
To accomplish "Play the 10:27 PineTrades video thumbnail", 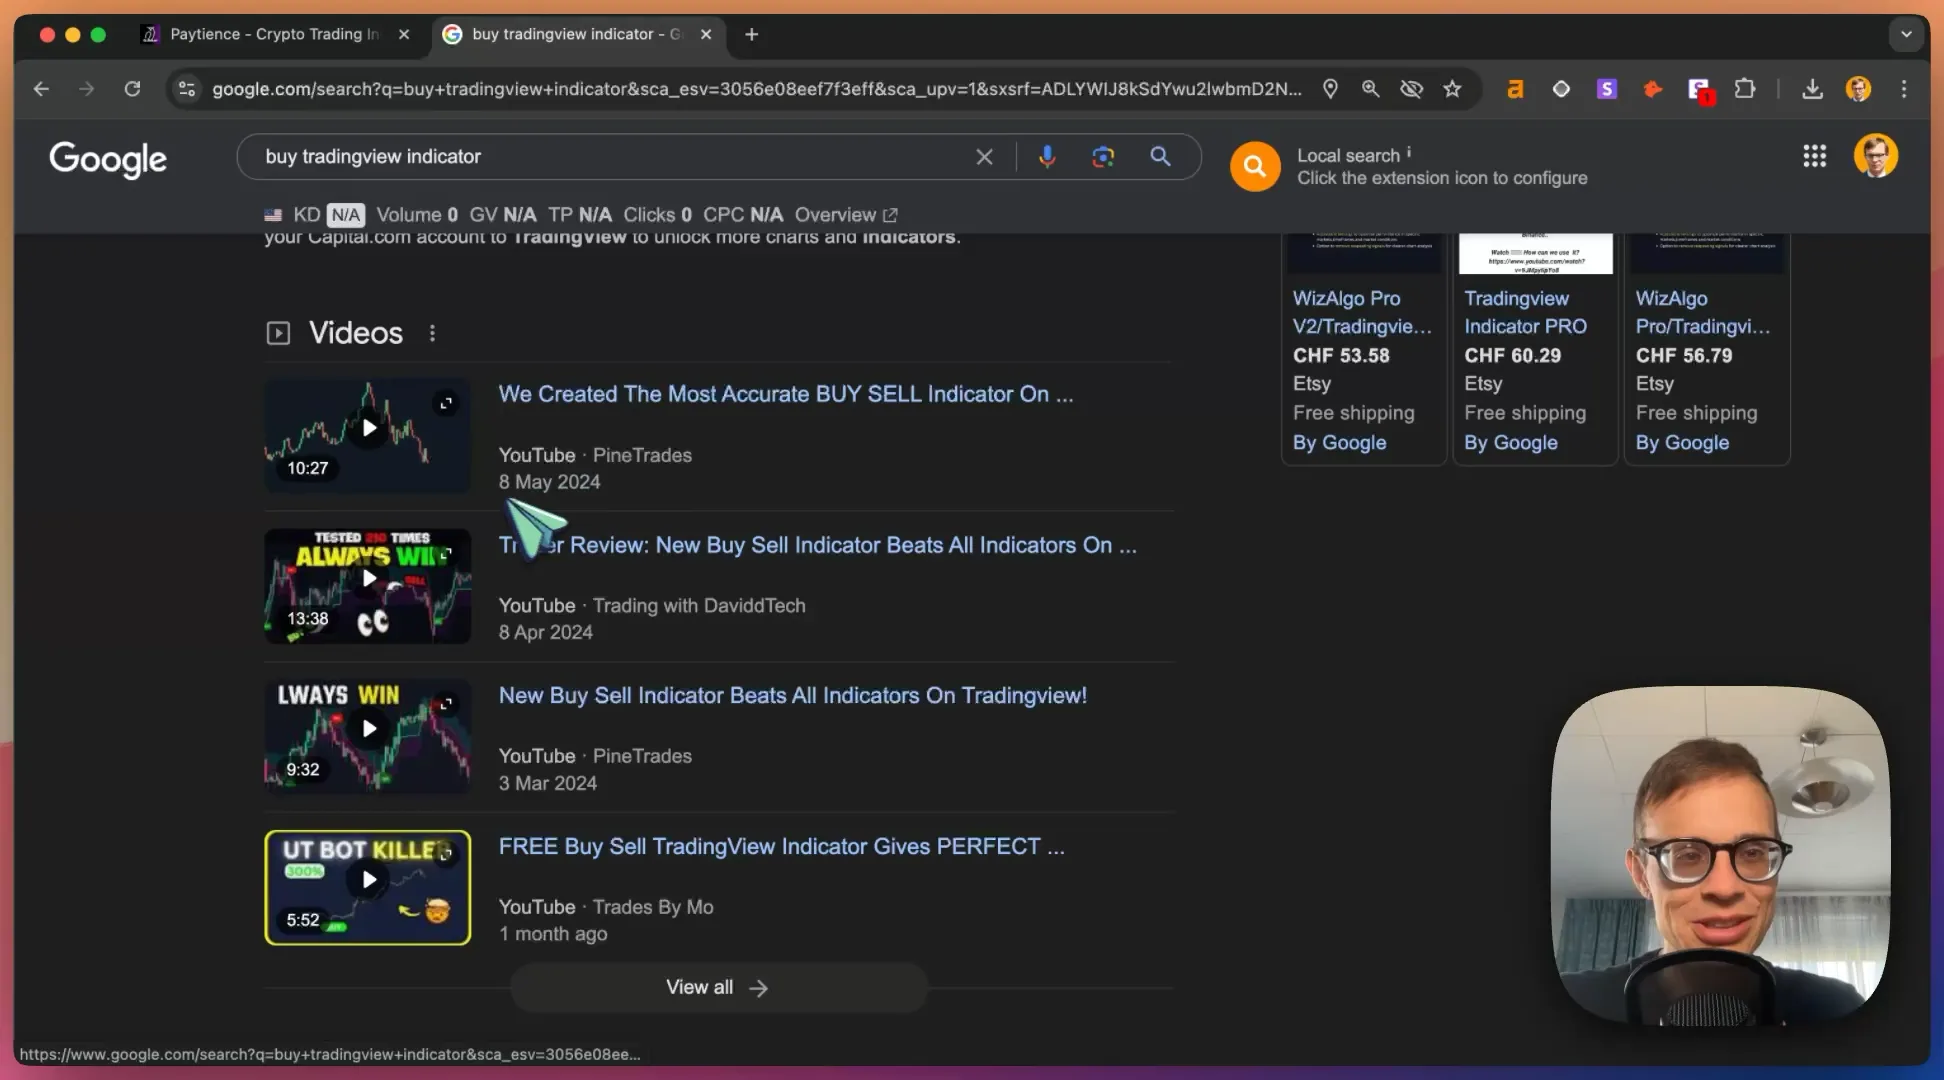I will (x=368, y=433).
